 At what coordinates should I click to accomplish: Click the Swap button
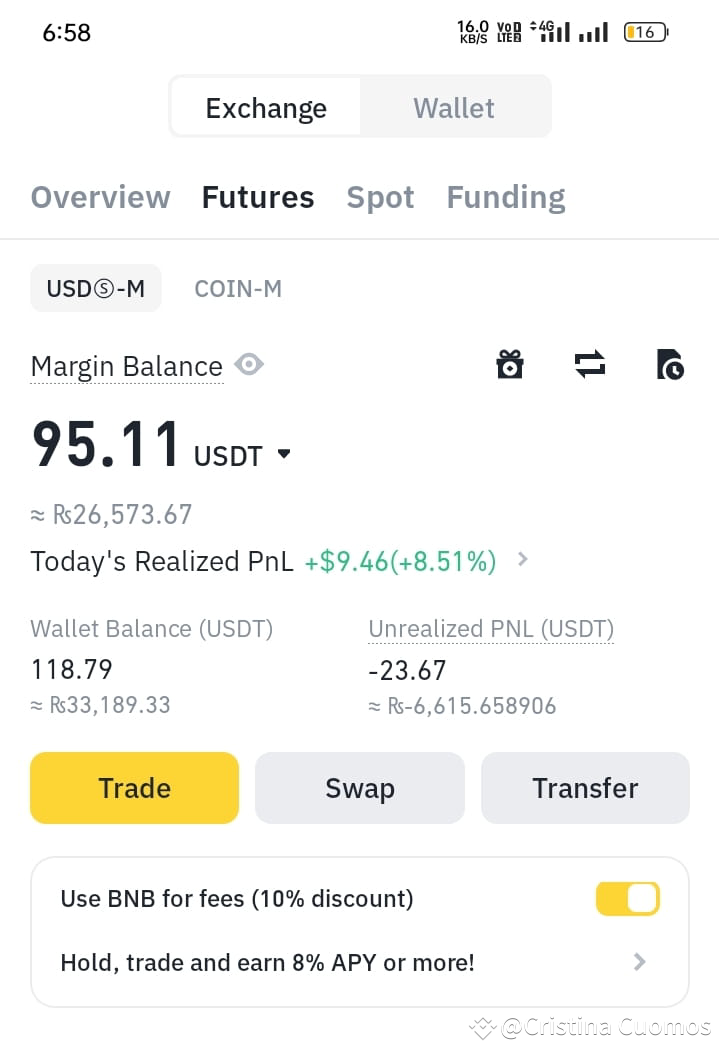359,788
